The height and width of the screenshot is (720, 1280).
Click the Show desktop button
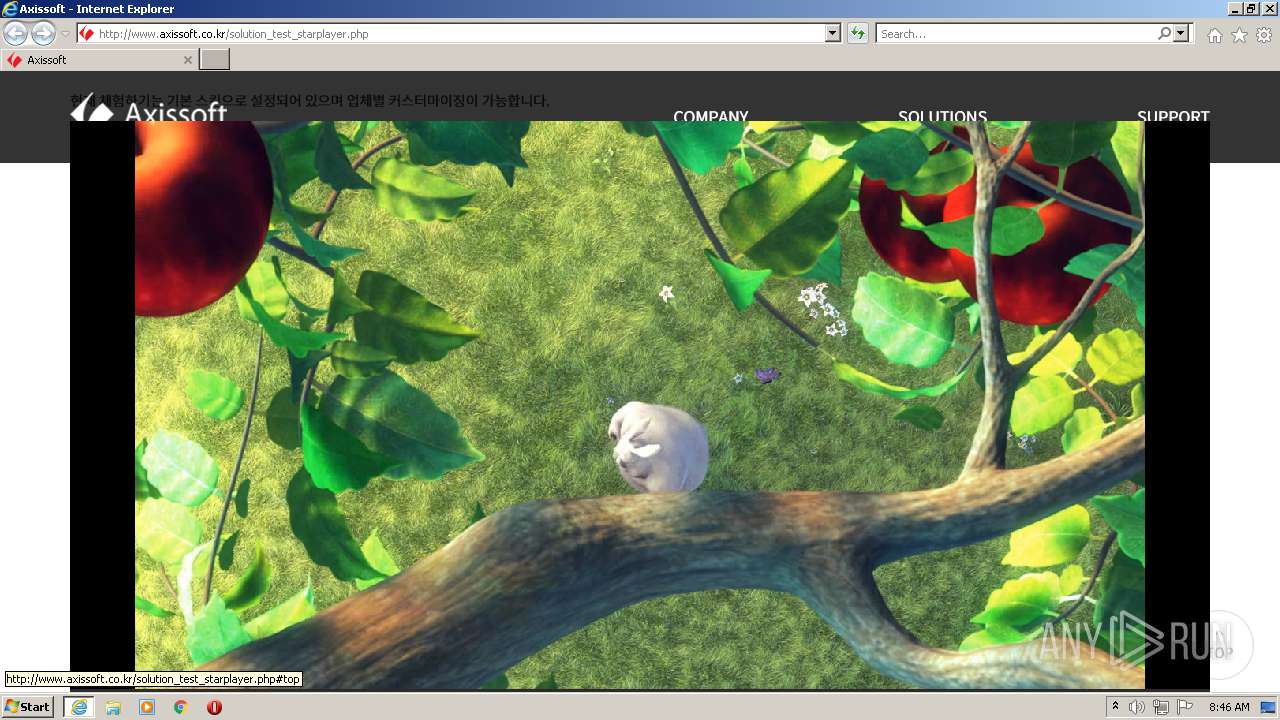pyautogui.click(x=1268, y=707)
